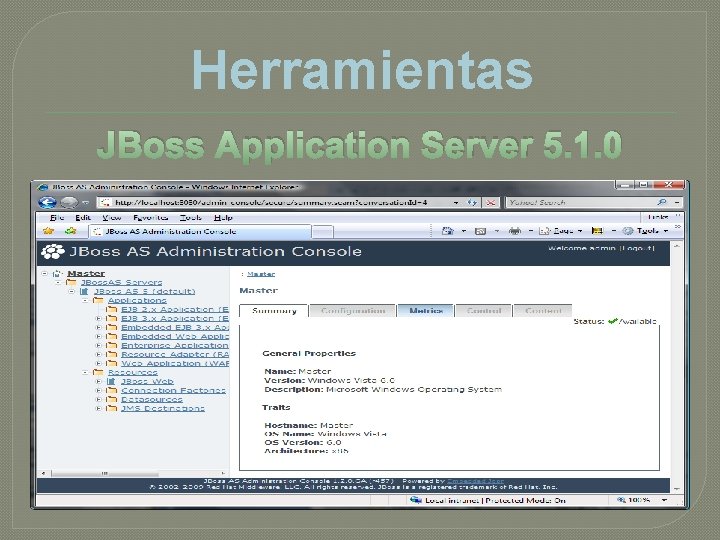The image size is (720, 540).
Task: Expand the EJB 3.x Application node
Action: (x=98, y=318)
